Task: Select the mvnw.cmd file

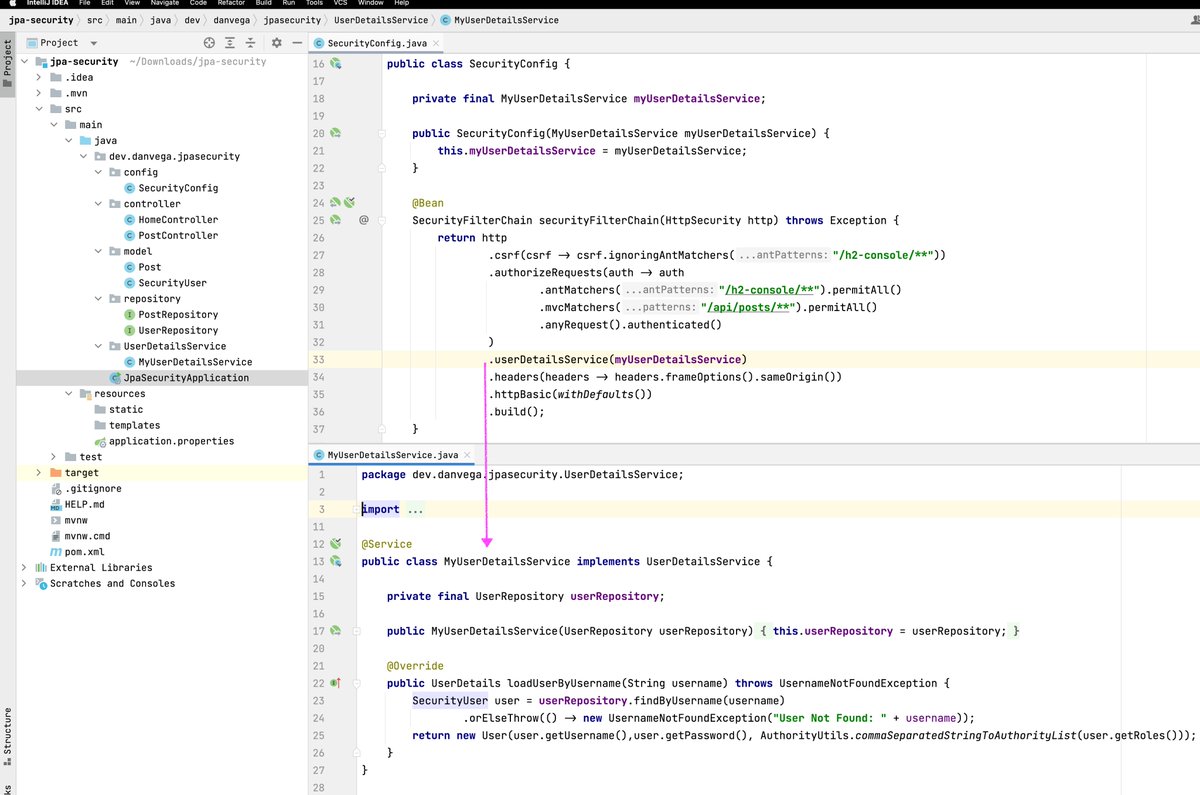Action: pos(88,536)
